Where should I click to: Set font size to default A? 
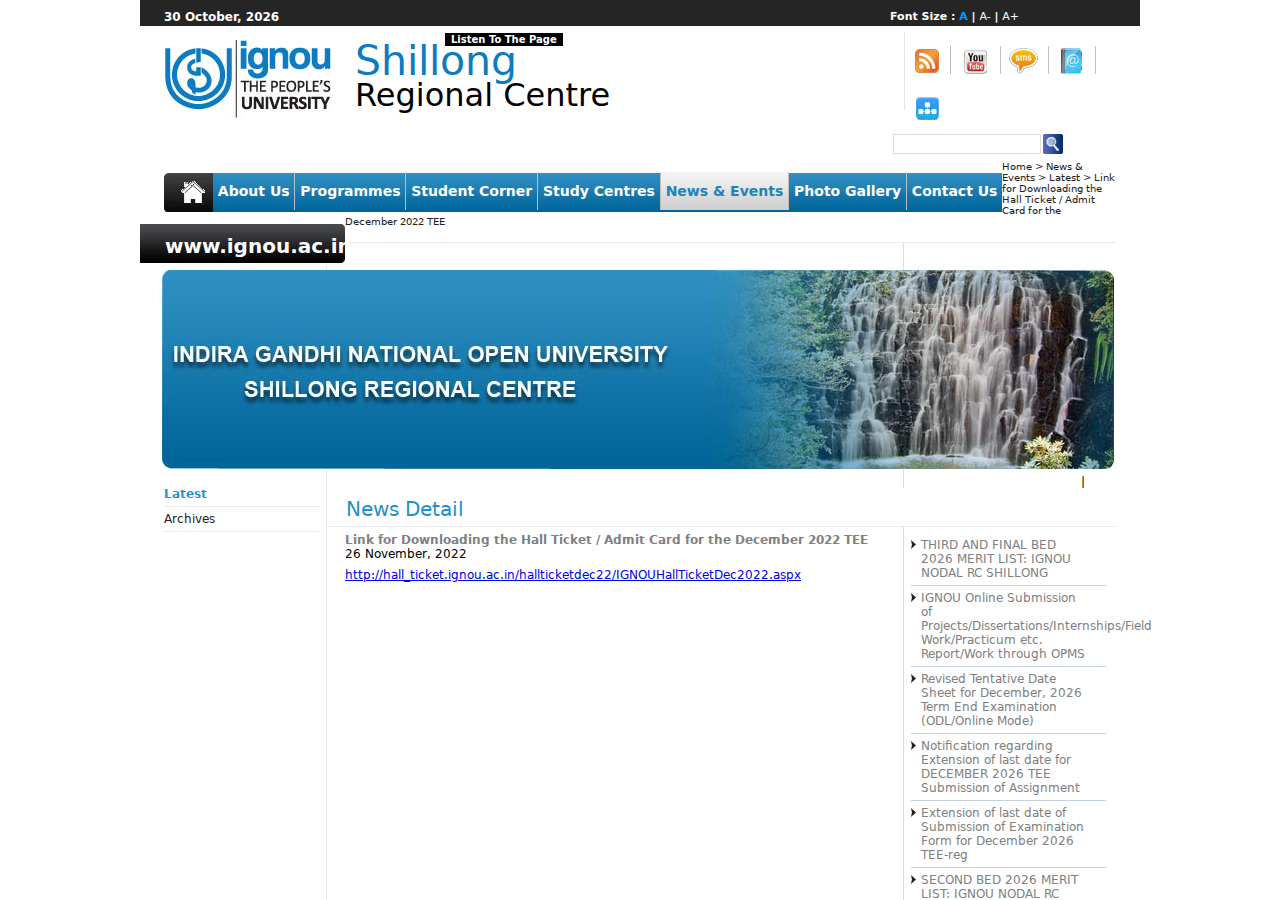[963, 16]
